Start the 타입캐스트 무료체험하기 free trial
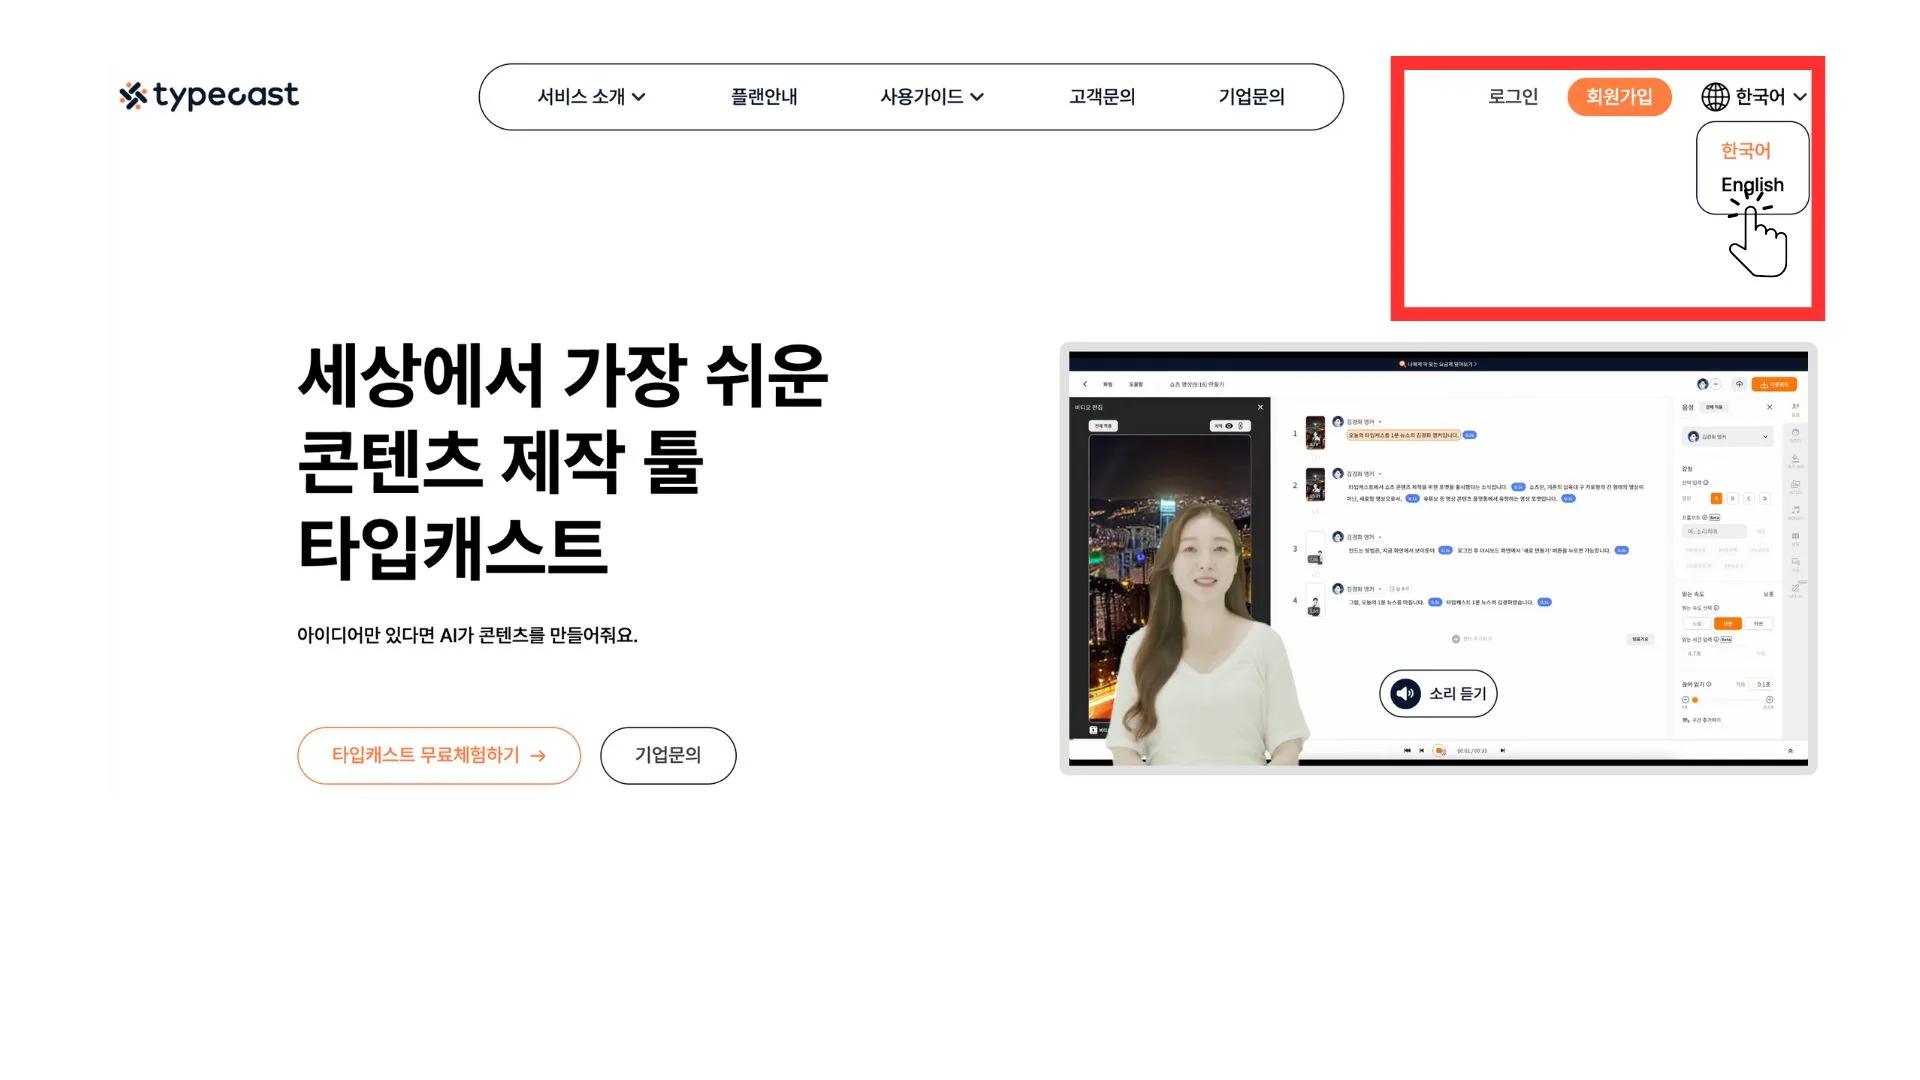This screenshot has width=1920, height=1080. coord(439,756)
